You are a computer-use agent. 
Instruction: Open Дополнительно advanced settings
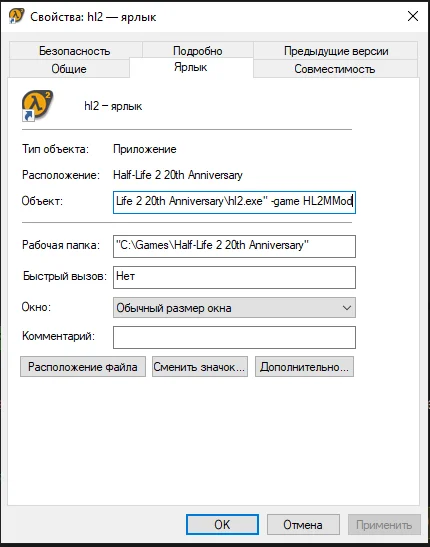point(304,367)
